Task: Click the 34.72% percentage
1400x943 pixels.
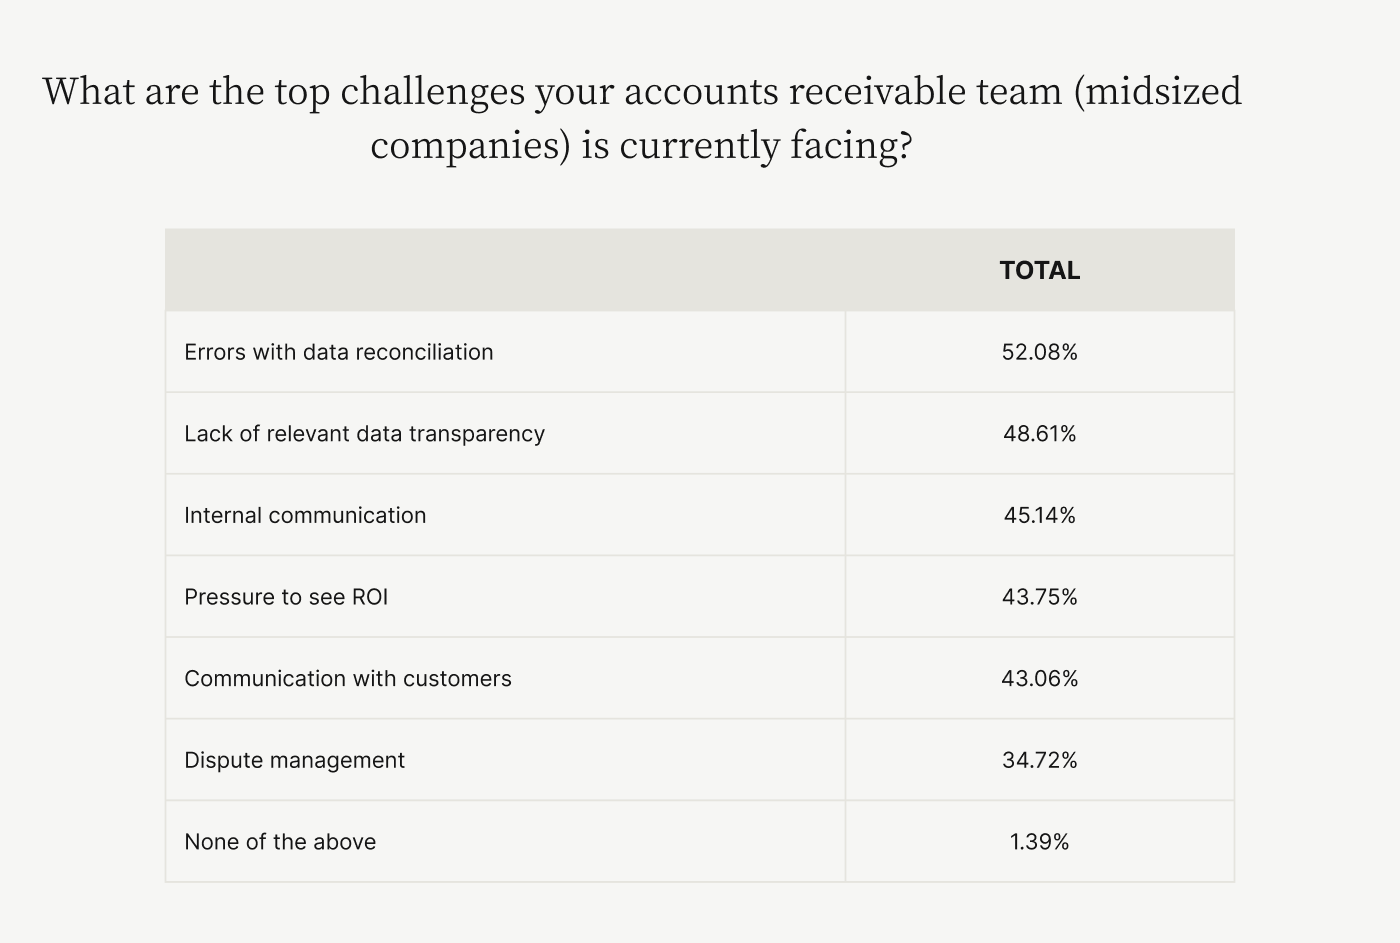Action: pyautogui.click(x=1039, y=760)
